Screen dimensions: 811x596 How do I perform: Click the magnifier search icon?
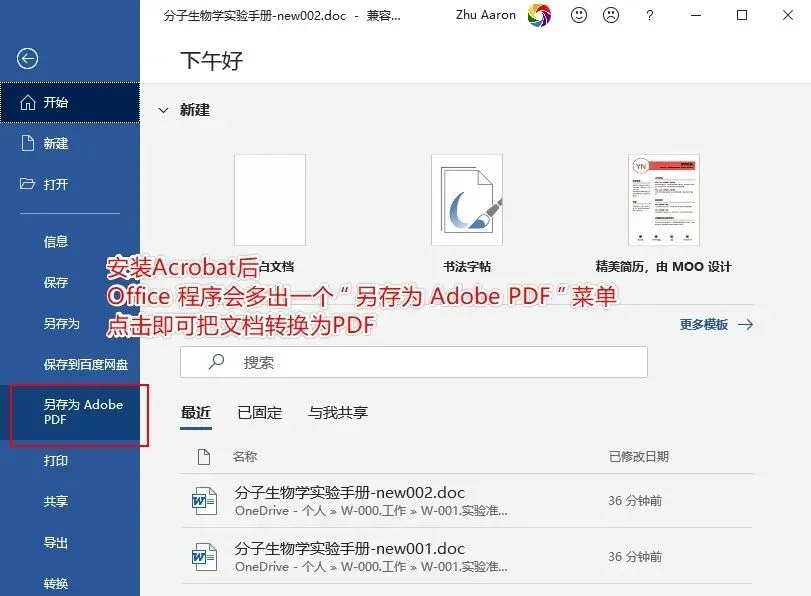(216, 362)
